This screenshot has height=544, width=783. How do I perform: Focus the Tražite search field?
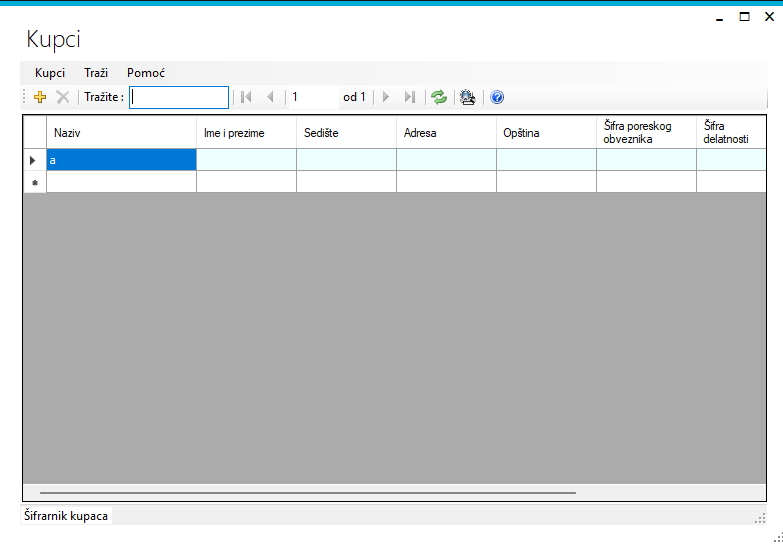point(179,97)
